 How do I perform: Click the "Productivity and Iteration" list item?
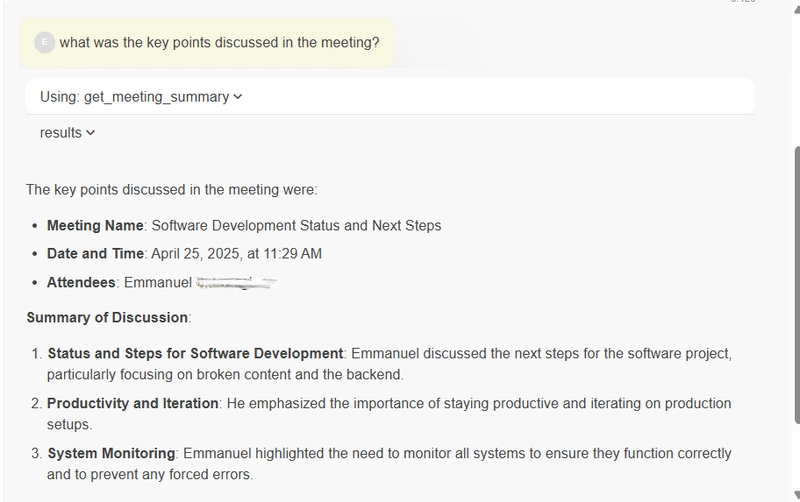click(x=133, y=403)
